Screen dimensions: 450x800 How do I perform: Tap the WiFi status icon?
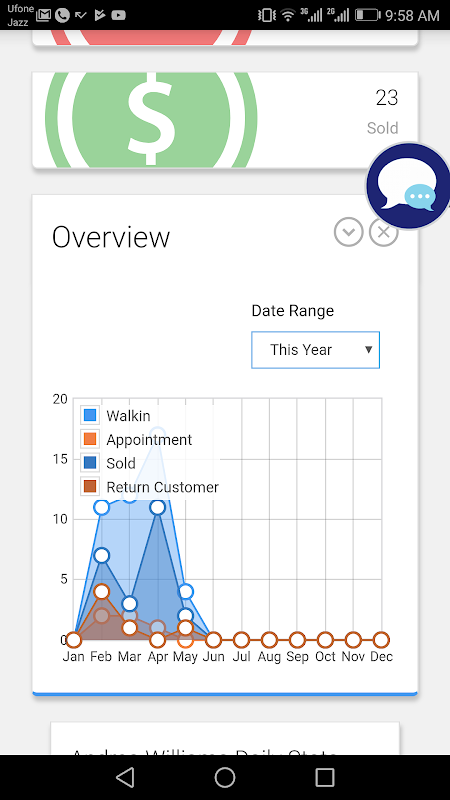[x=288, y=15]
